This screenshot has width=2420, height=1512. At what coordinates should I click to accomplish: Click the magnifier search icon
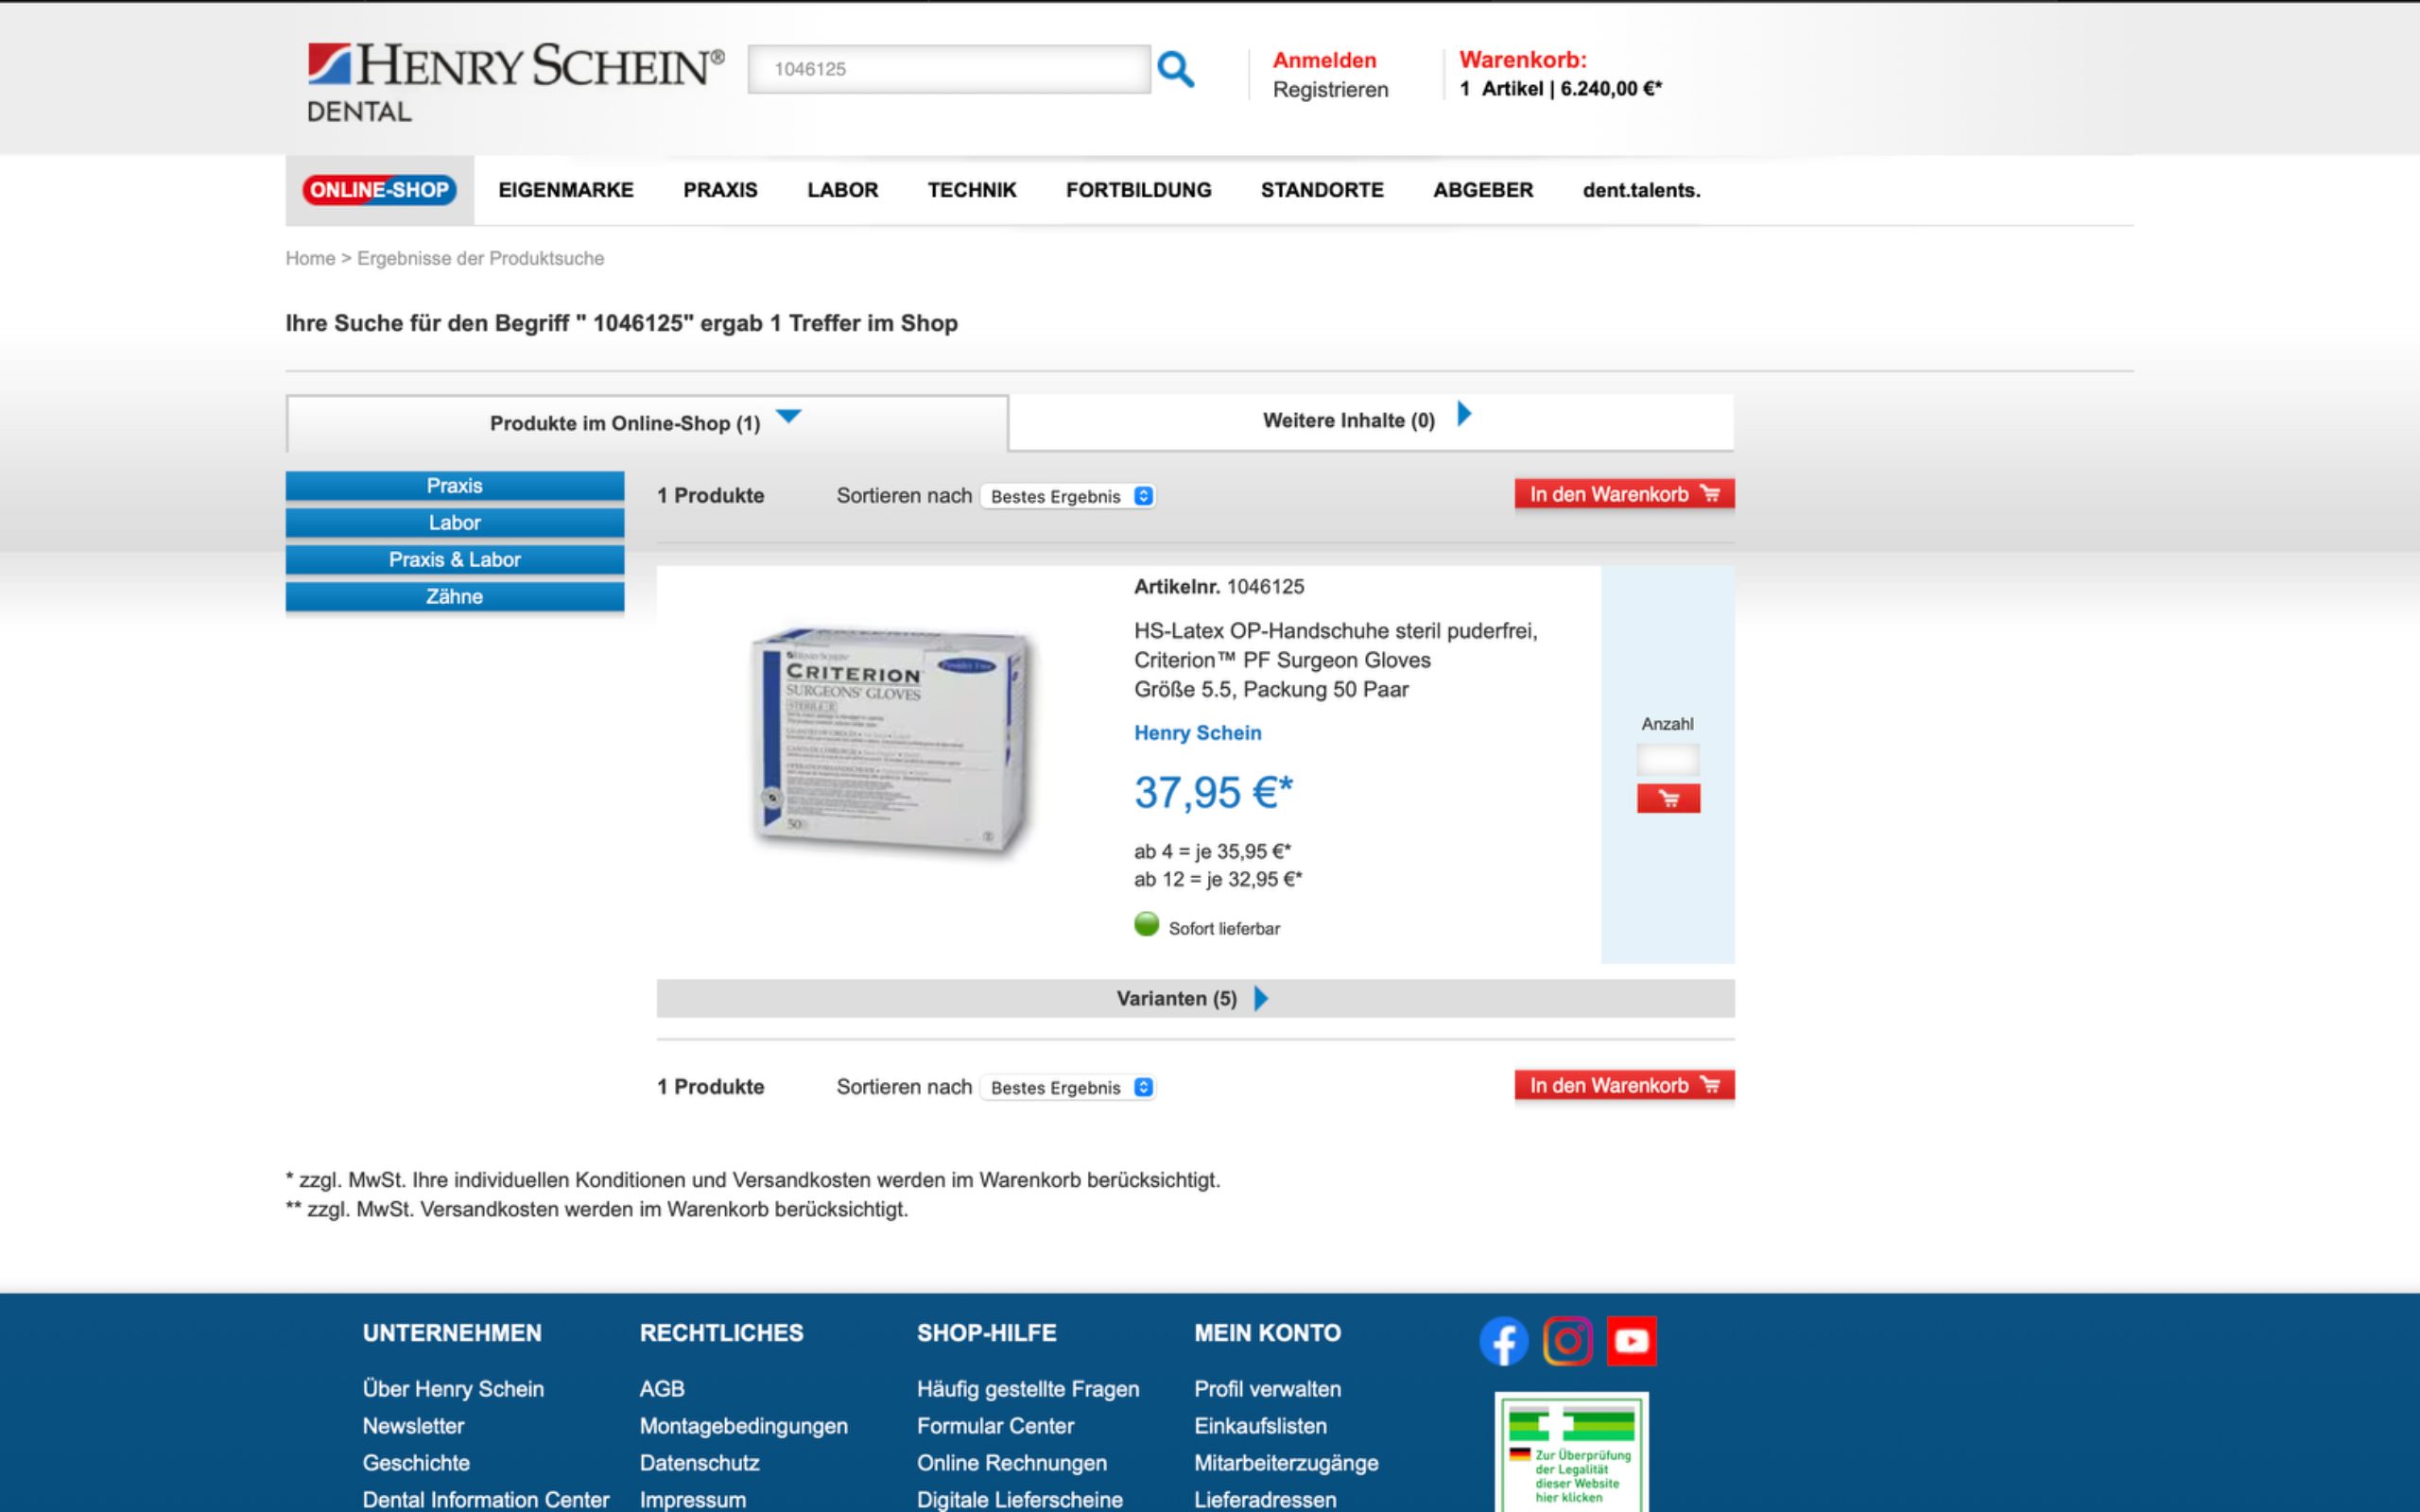click(x=1175, y=69)
